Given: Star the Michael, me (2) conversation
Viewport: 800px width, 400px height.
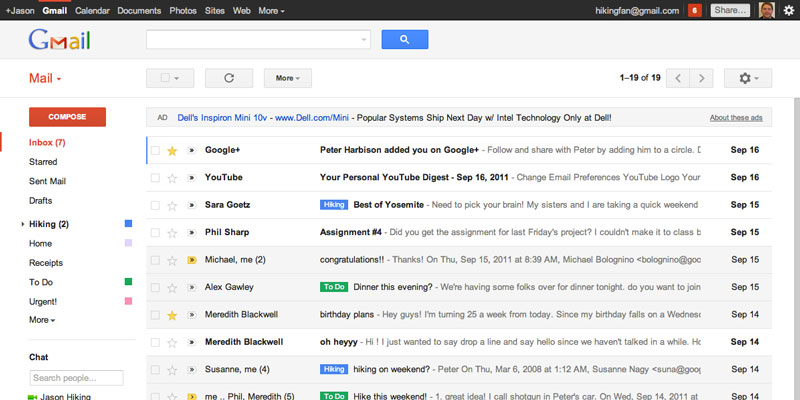Looking at the screenshot, I should tap(172, 260).
